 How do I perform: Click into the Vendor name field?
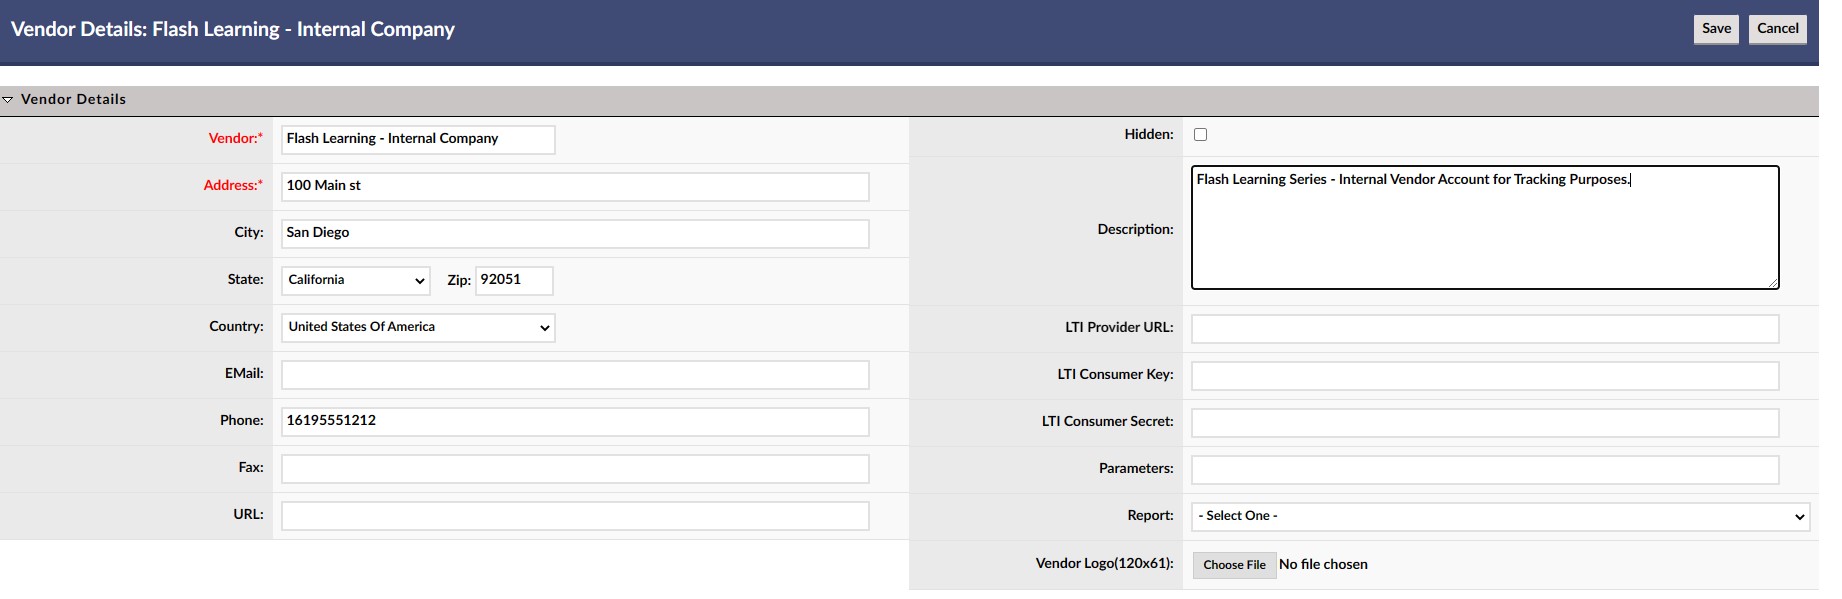(418, 139)
